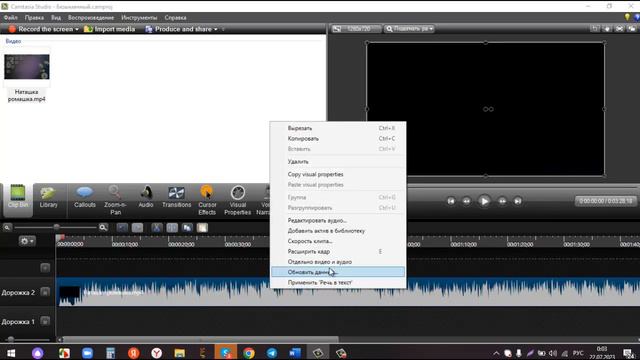Screen dimensions: 640x360
Task: Select Копировать in the context menu
Action: click(338, 138)
